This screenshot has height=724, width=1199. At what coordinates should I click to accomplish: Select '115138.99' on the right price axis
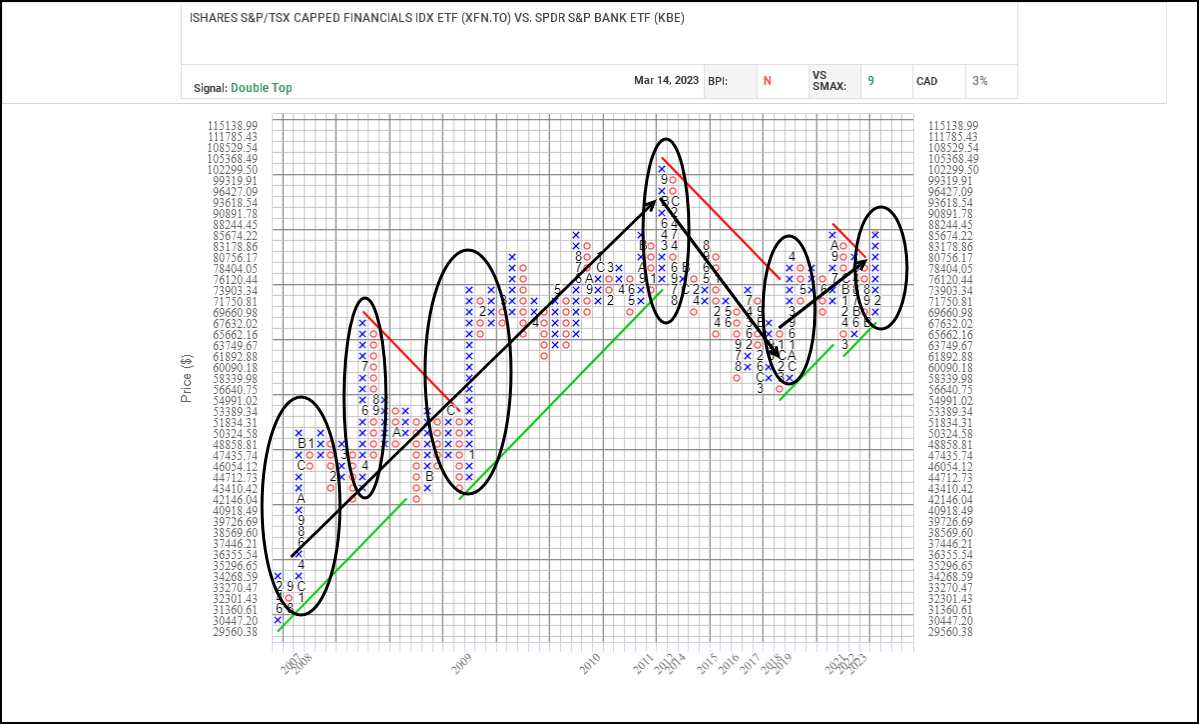(x=953, y=125)
